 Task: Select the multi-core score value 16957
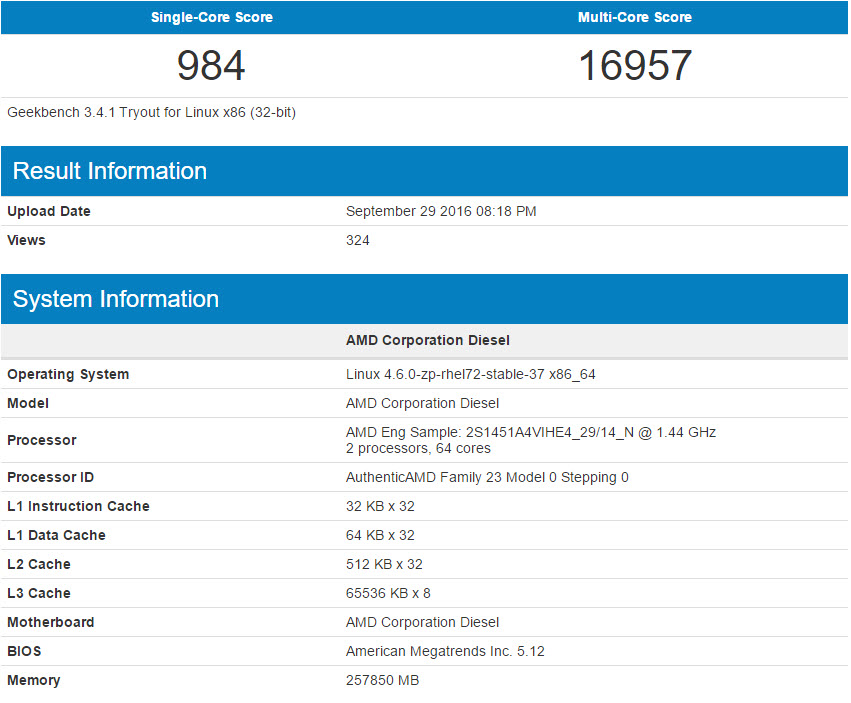635,66
